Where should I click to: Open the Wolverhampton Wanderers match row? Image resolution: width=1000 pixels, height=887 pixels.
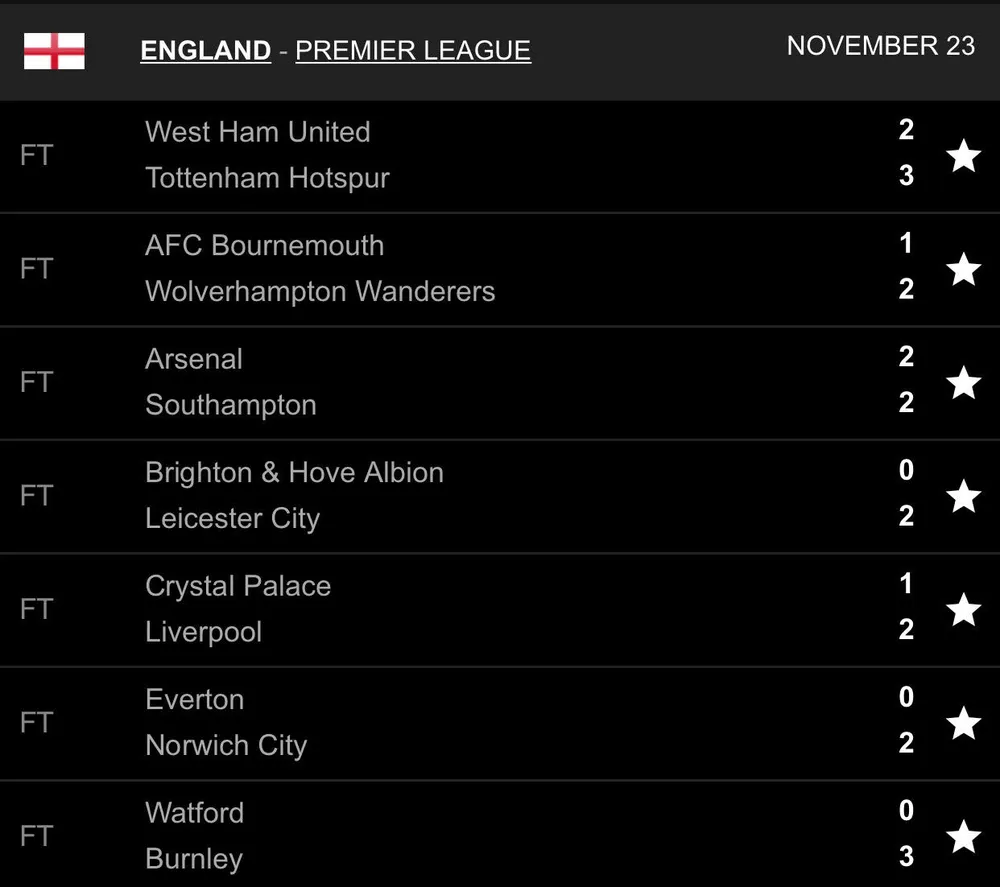[320, 292]
